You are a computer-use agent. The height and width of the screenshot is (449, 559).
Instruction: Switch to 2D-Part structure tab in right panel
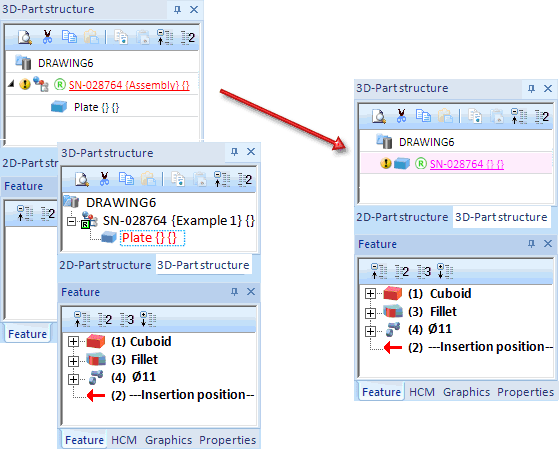(x=402, y=217)
